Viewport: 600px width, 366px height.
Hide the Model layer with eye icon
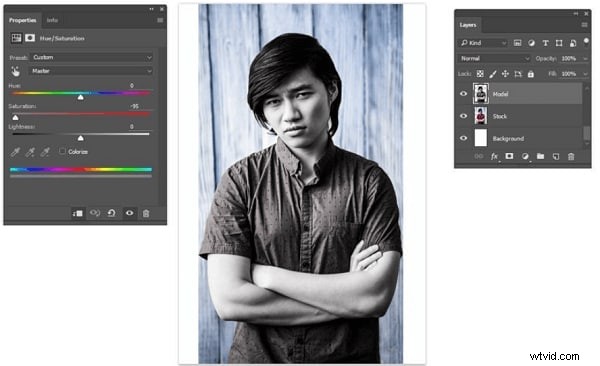click(x=463, y=93)
